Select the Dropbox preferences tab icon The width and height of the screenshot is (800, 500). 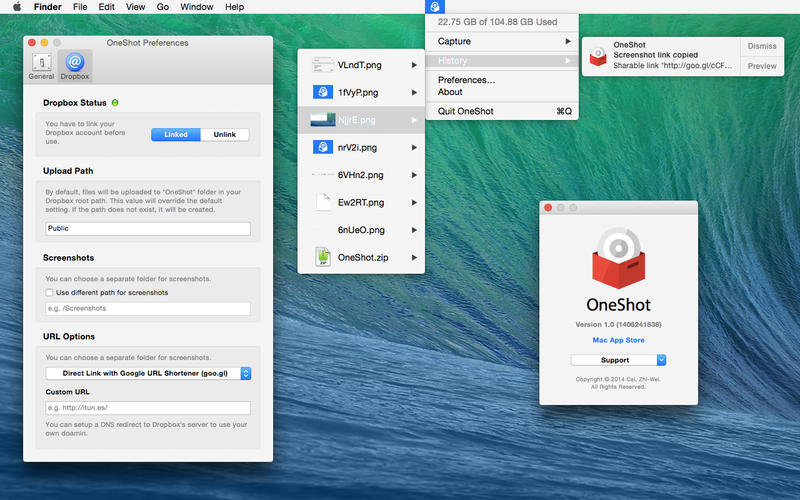pos(74,64)
